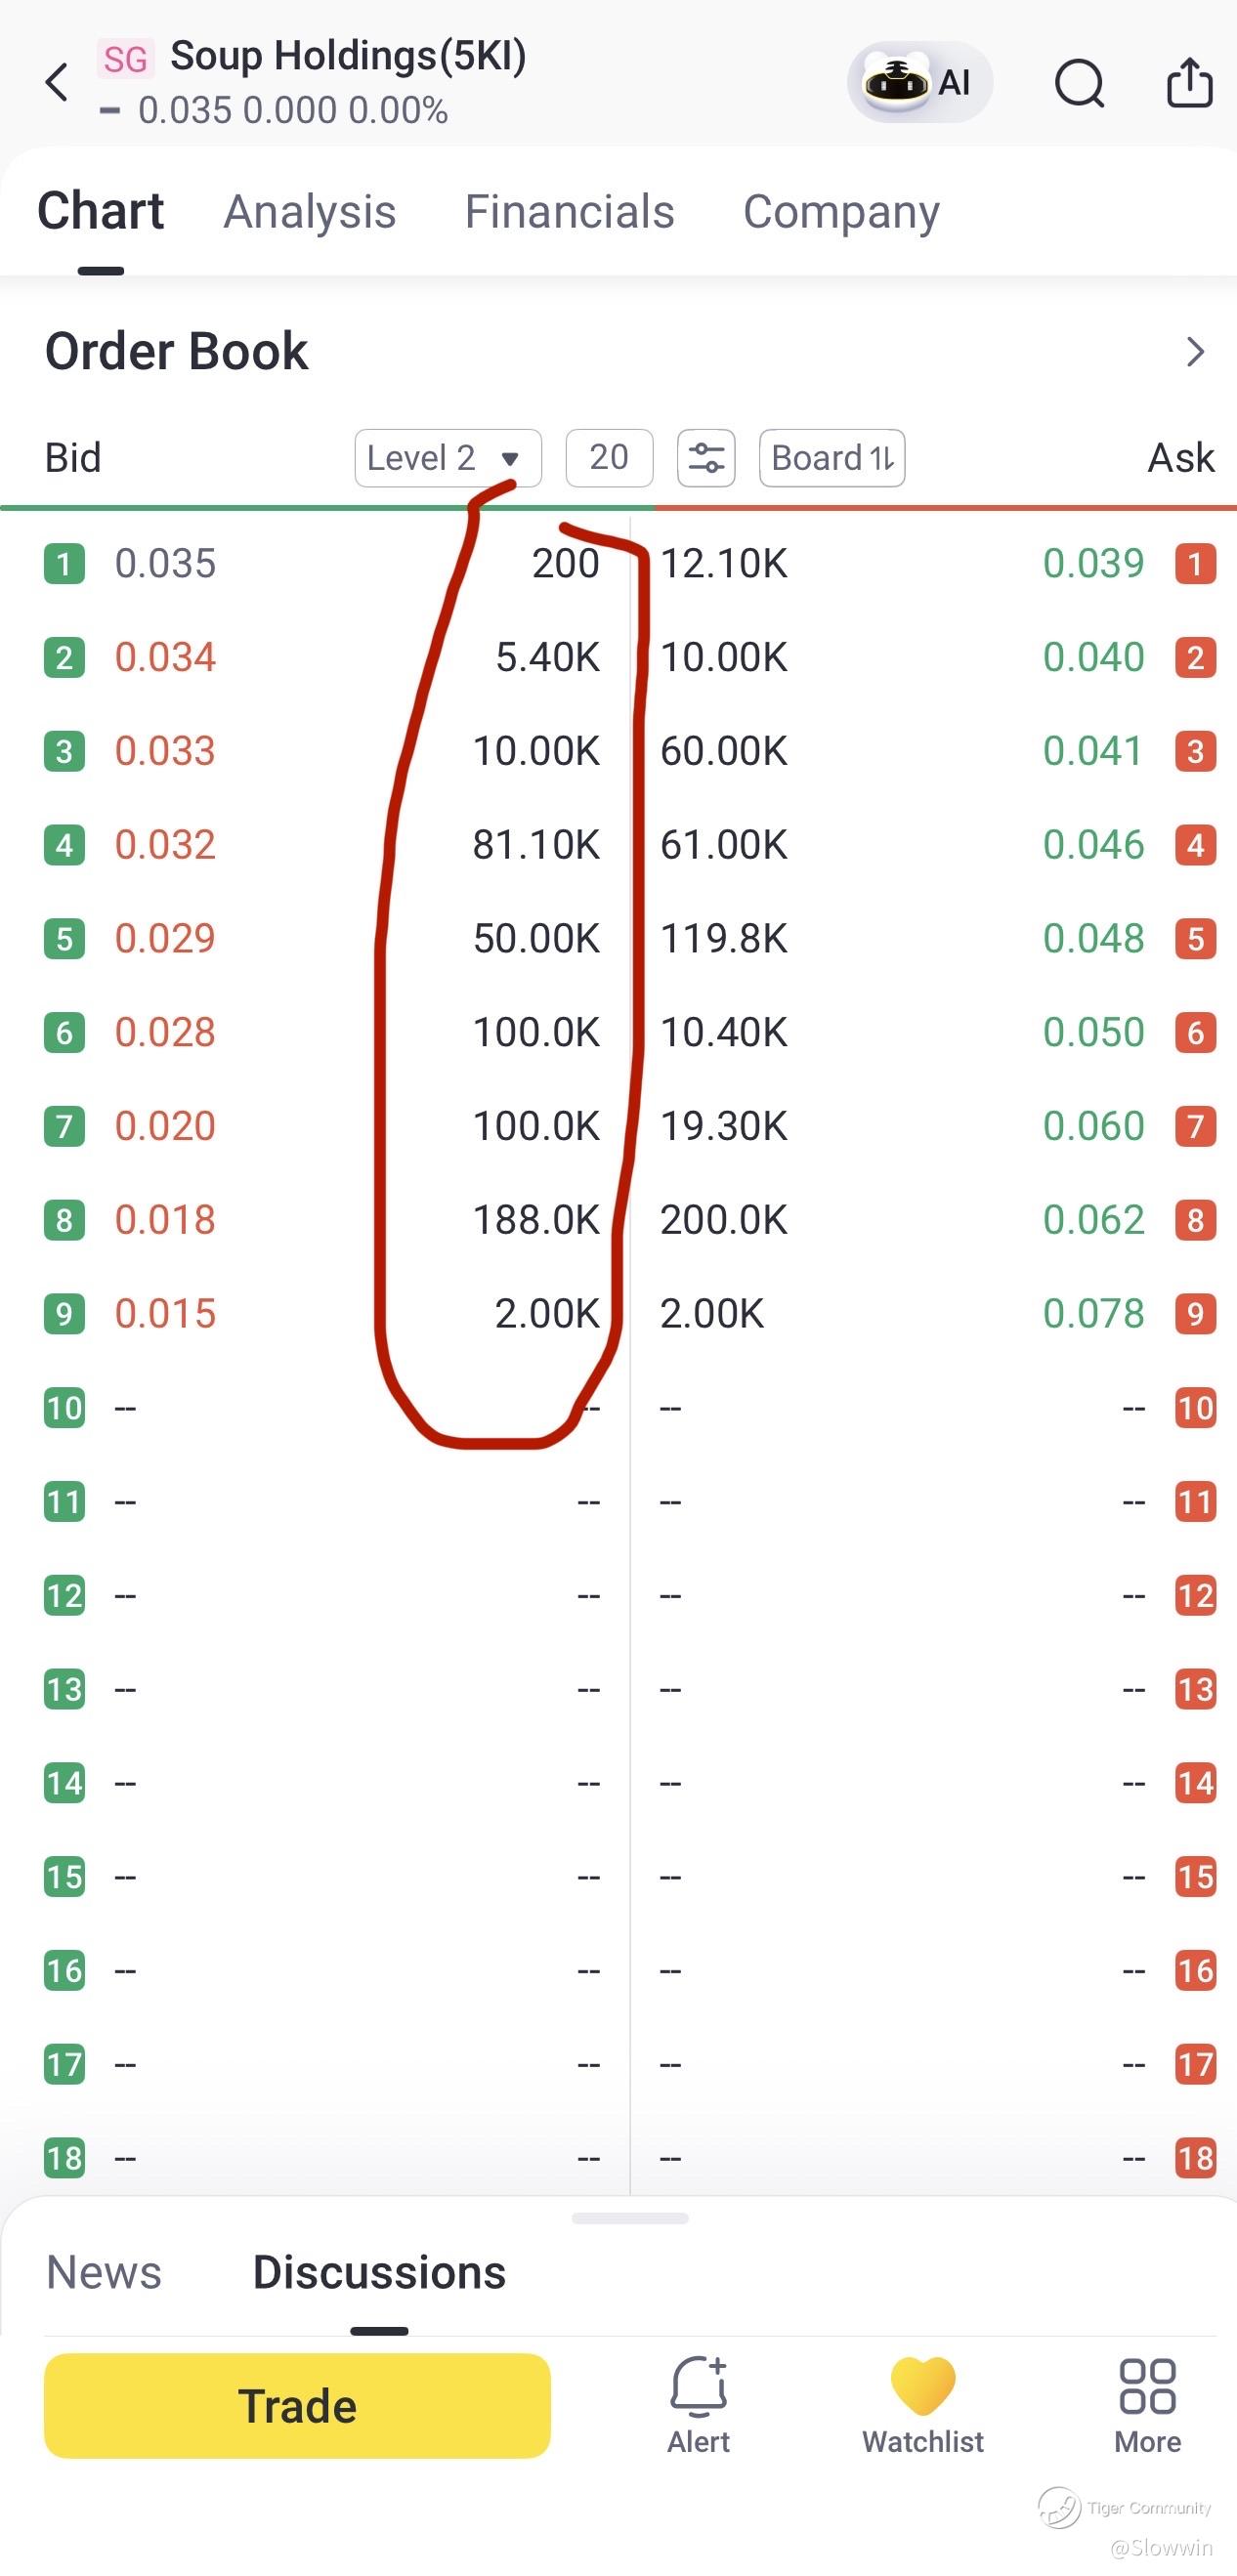Toggle the Board lot display button

click(832, 458)
